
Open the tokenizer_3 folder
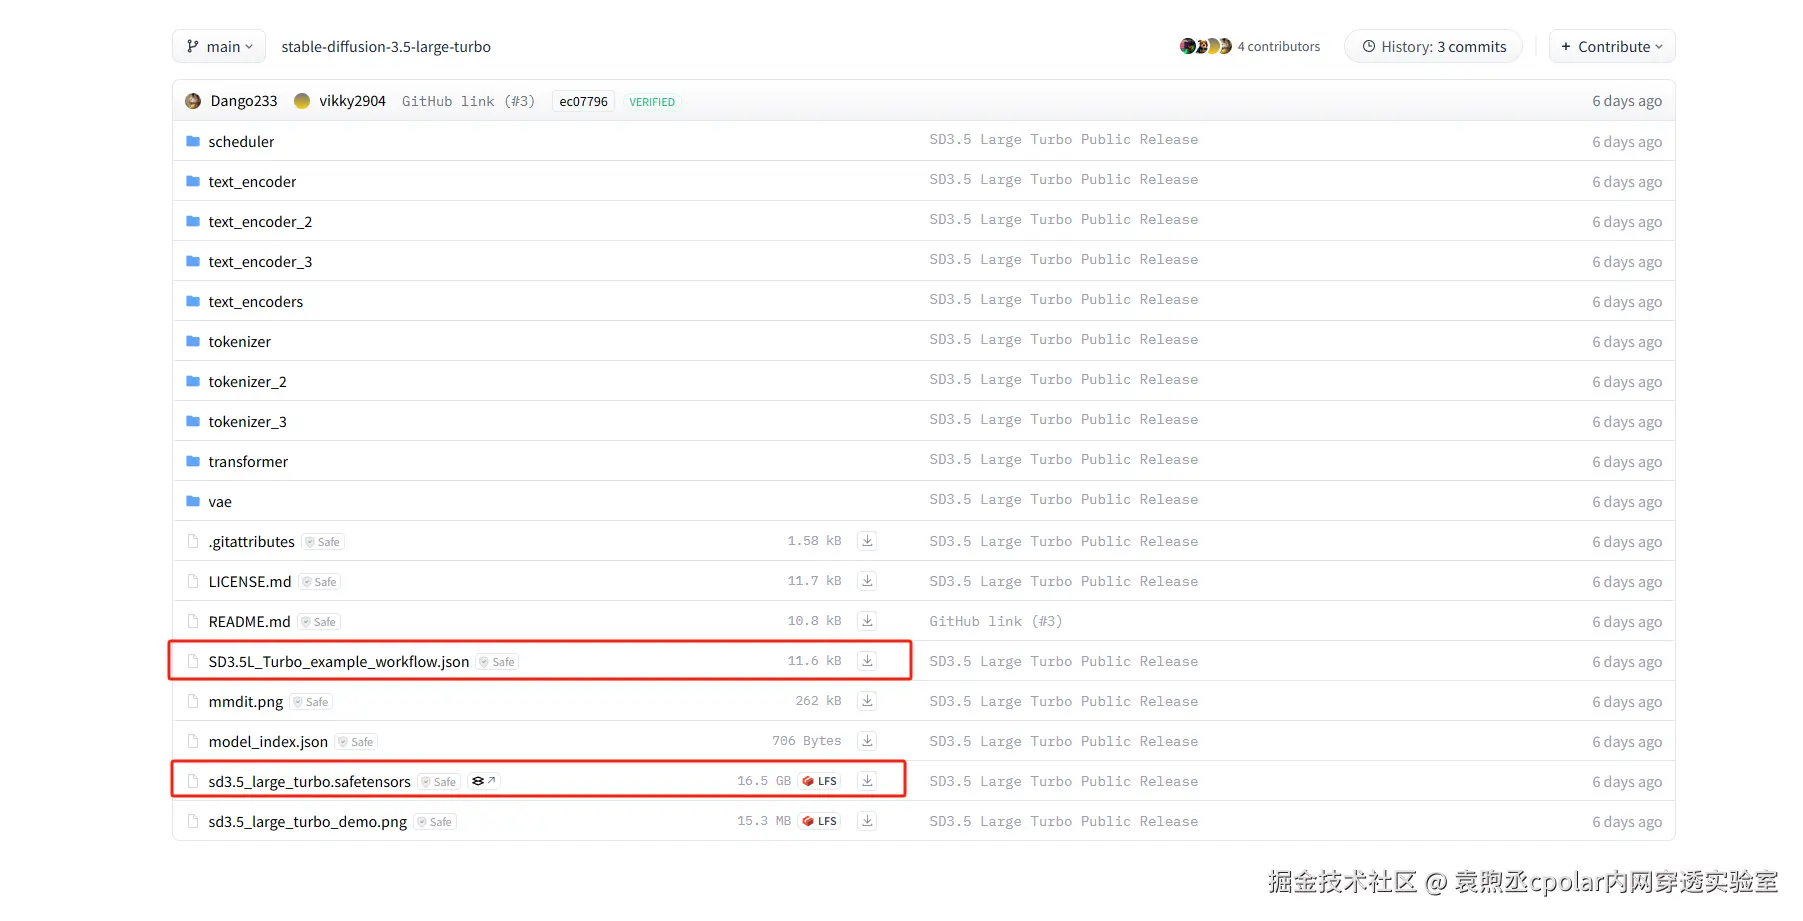(x=247, y=421)
